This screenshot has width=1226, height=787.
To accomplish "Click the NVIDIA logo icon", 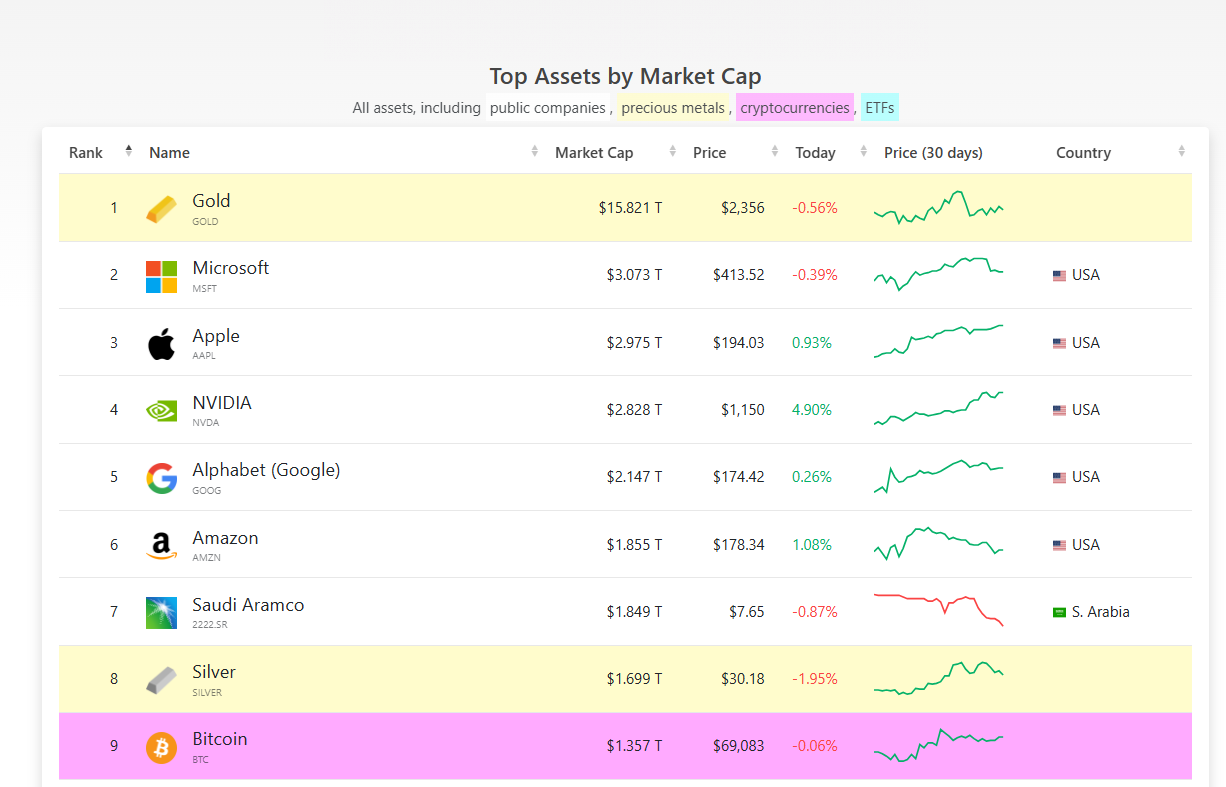I will (x=161, y=410).
